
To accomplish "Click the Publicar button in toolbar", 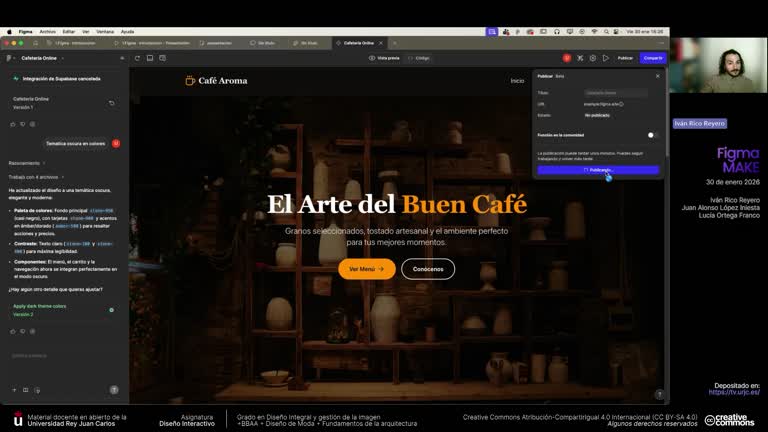I will pos(625,58).
